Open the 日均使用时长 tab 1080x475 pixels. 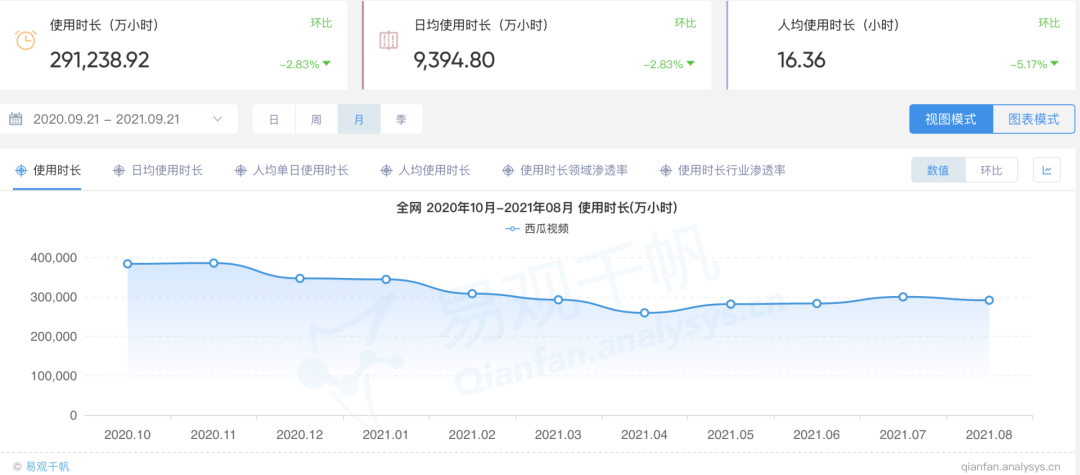pyautogui.click(x=158, y=170)
